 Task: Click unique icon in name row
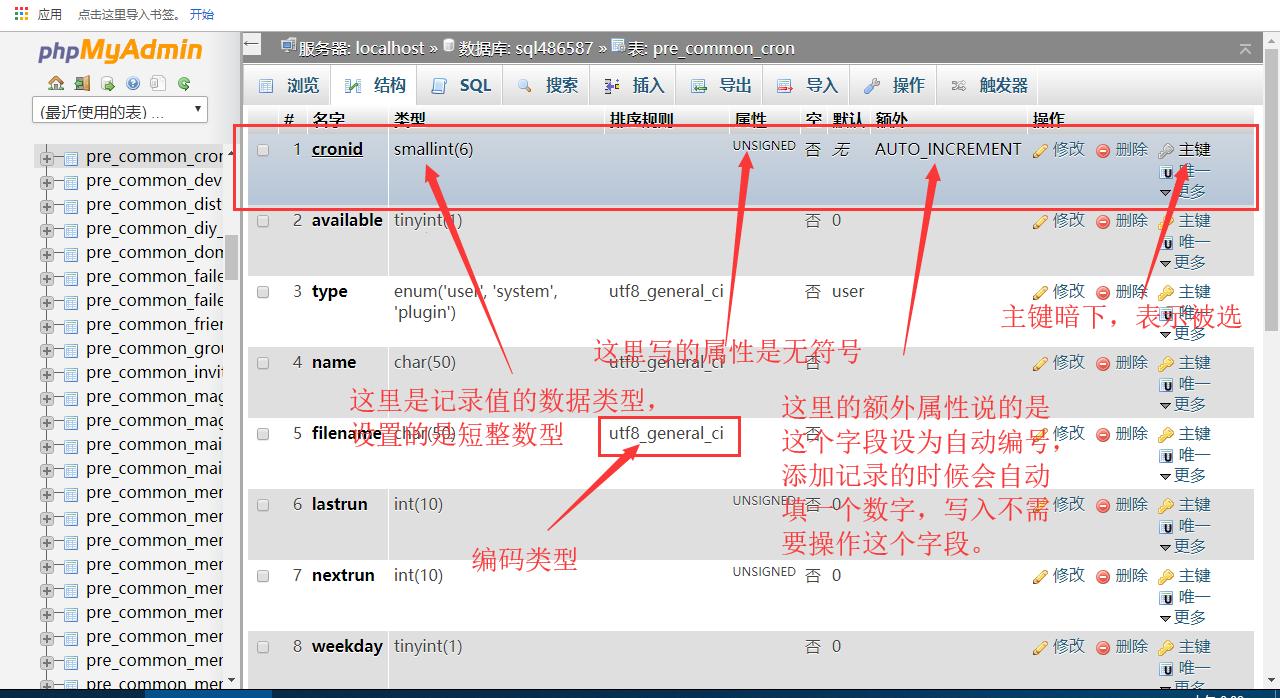[1166, 384]
